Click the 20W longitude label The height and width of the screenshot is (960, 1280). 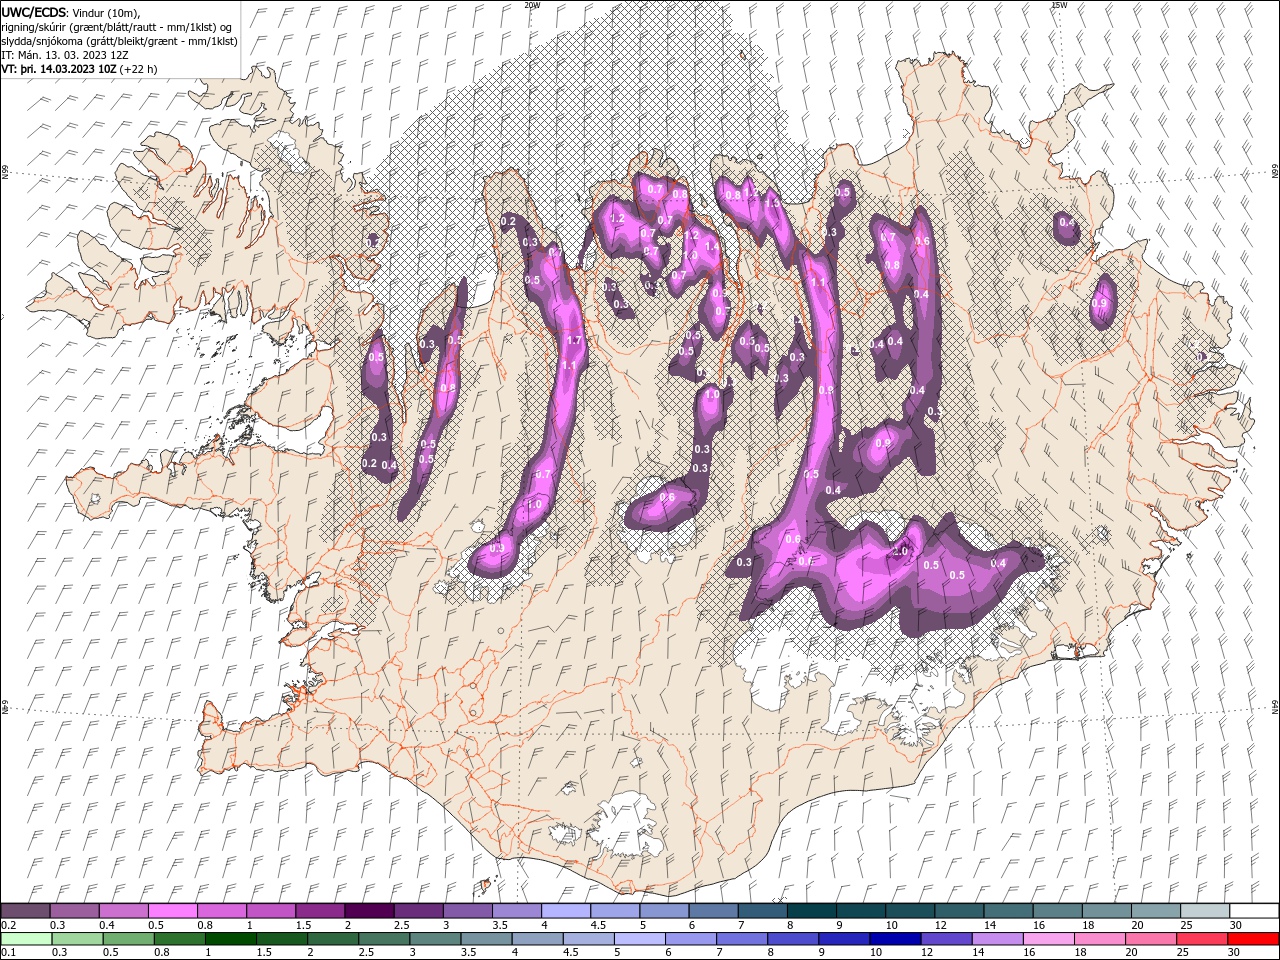pyautogui.click(x=532, y=5)
